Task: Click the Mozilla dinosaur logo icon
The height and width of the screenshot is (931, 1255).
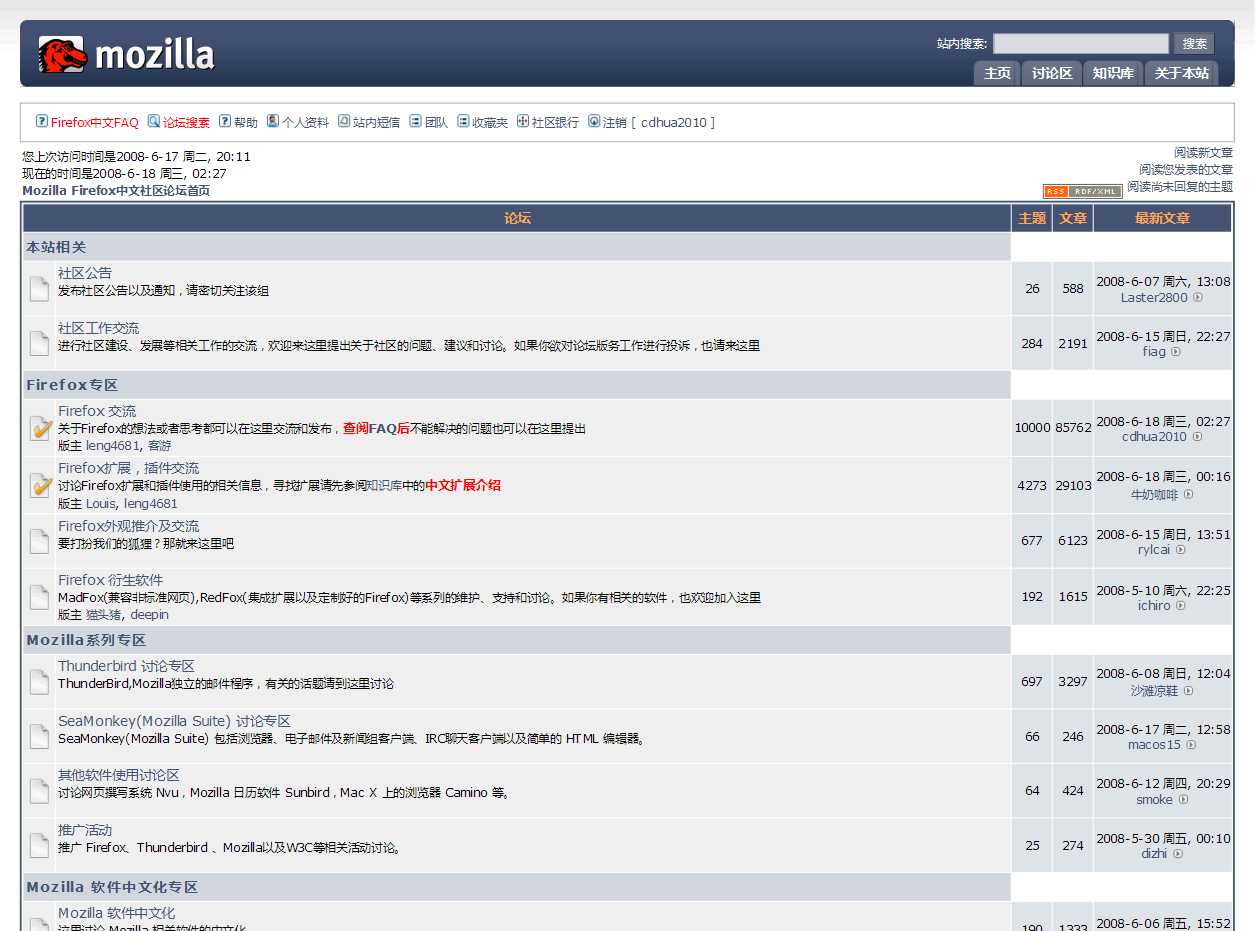Action: pos(63,54)
